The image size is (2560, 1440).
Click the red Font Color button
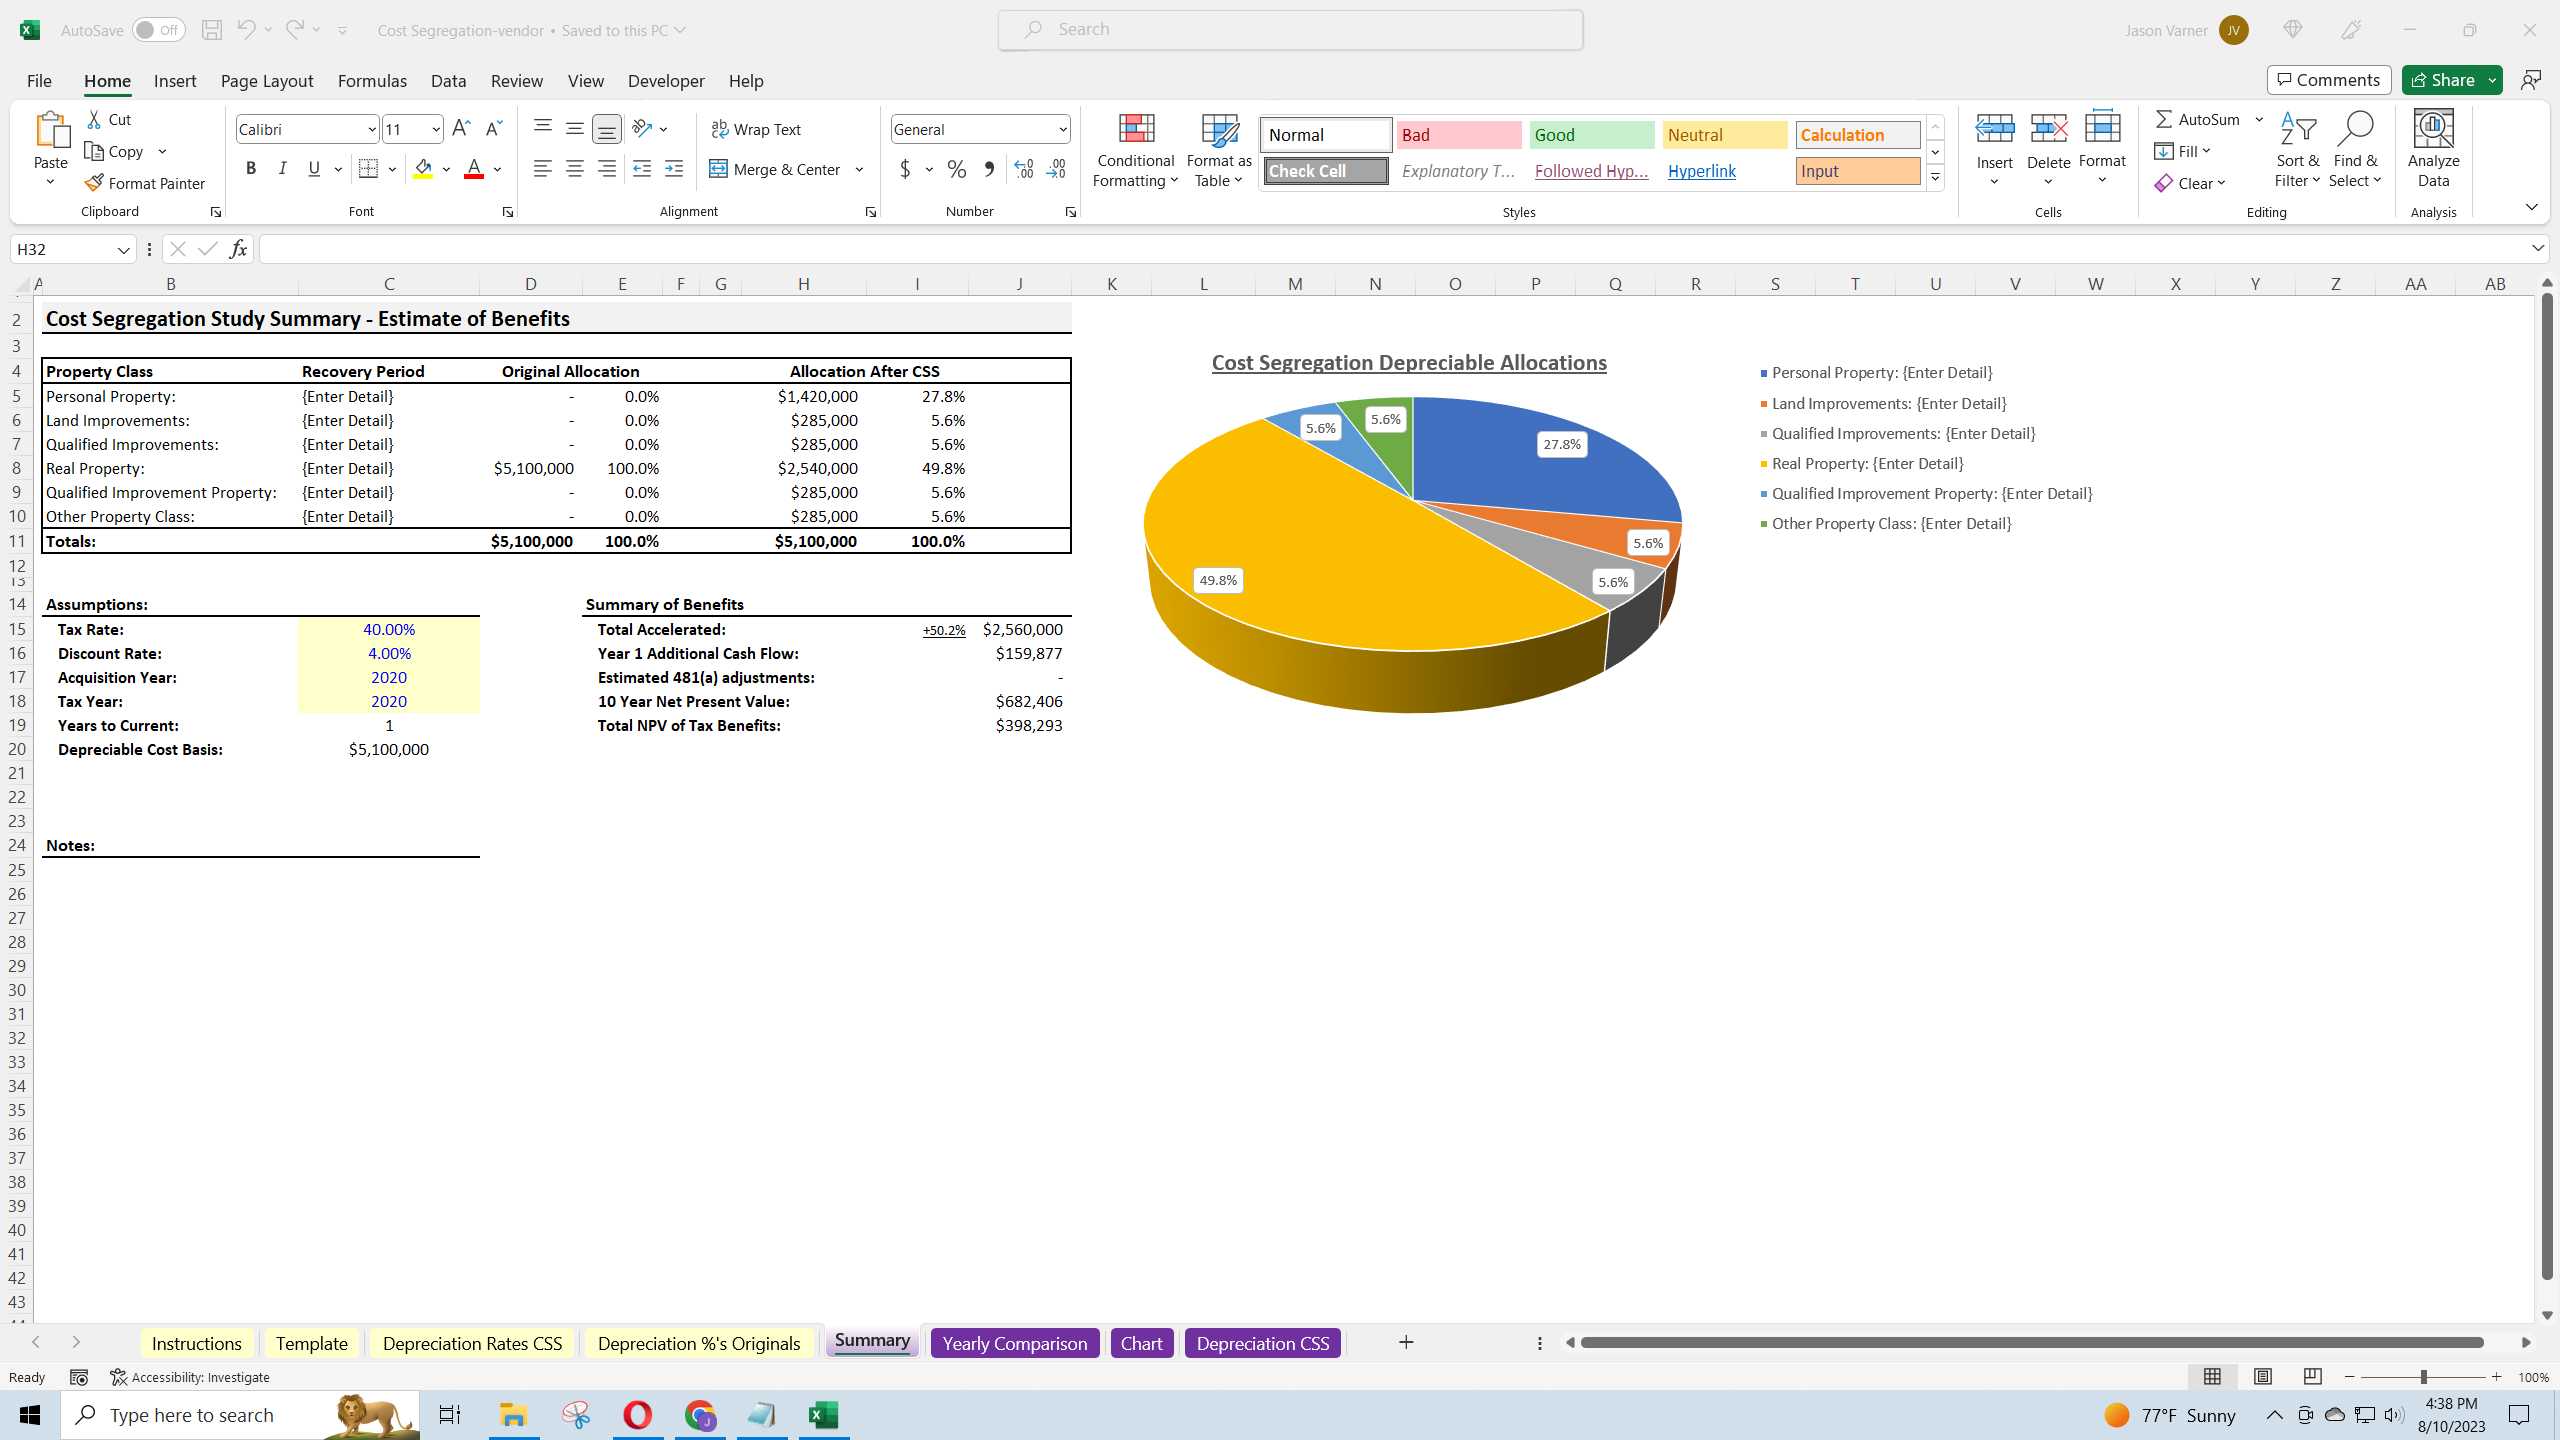(x=474, y=169)
